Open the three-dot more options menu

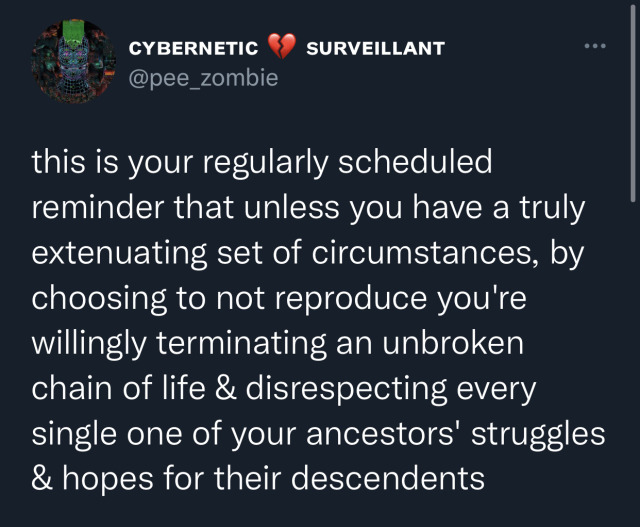pos(595,46)
